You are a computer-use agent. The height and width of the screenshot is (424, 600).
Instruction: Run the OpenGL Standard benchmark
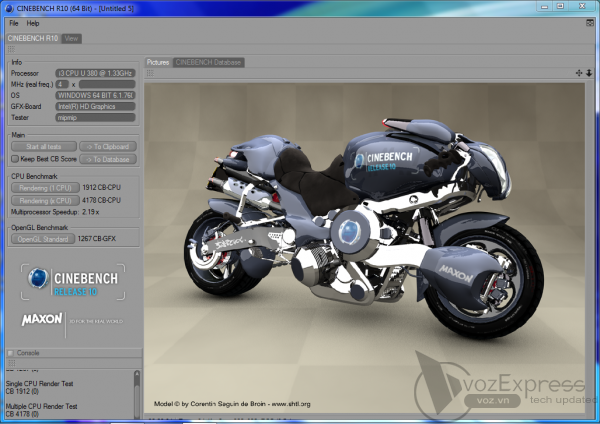[x=43, y=239]
